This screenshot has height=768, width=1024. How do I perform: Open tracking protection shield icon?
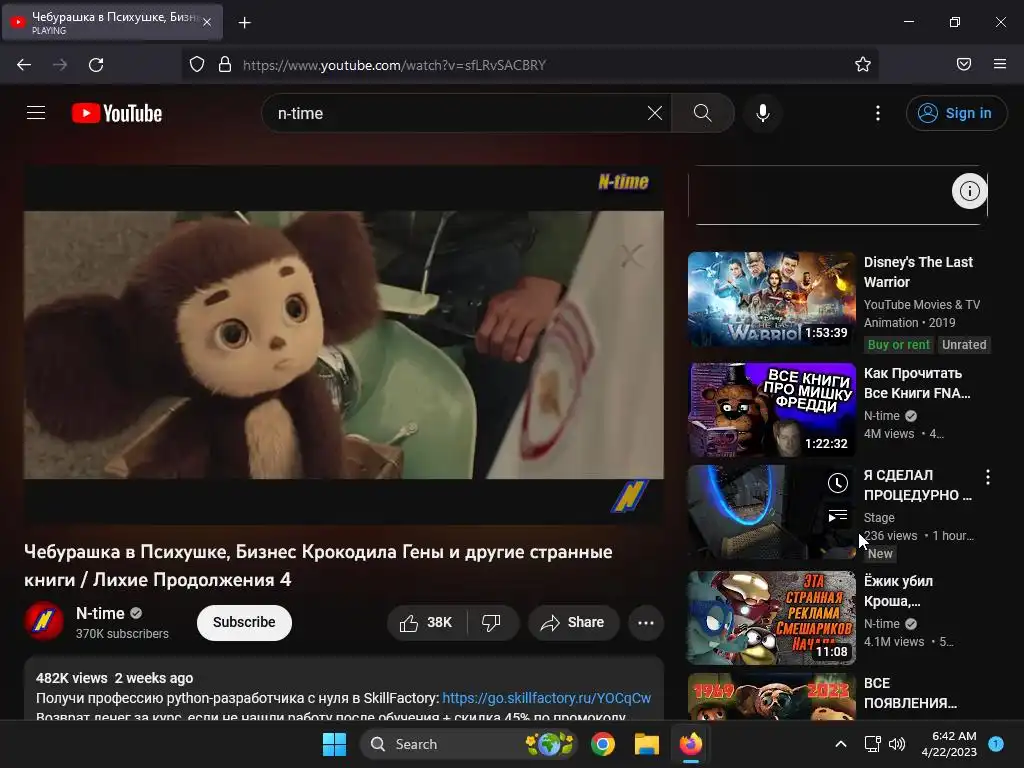[197, 64]
